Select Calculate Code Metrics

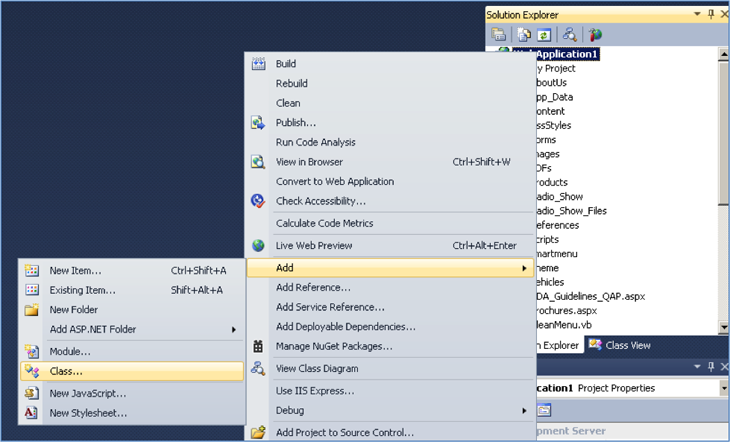[324, 223]
